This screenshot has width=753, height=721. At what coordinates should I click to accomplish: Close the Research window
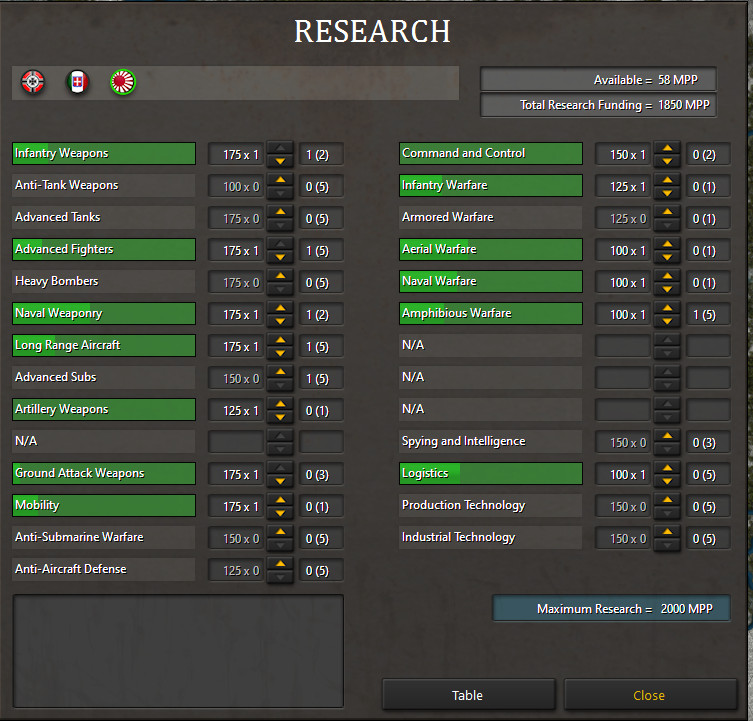[649, 695]
